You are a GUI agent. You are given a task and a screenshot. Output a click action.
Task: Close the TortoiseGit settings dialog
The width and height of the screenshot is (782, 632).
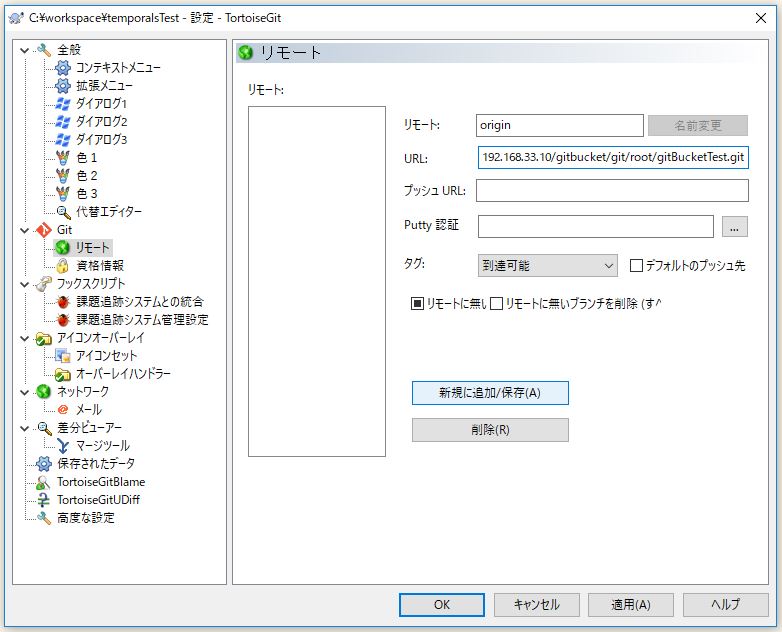pos(761,18)
